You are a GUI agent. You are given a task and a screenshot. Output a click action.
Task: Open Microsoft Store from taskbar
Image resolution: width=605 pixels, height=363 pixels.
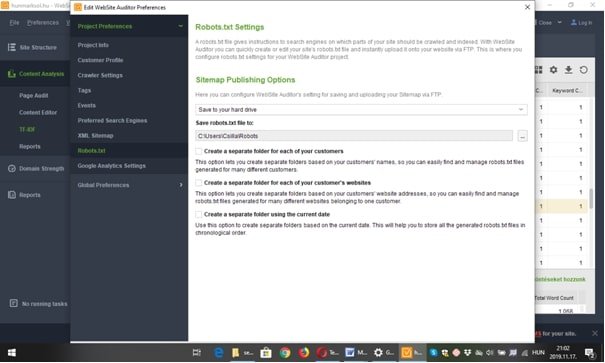(266, 353)
